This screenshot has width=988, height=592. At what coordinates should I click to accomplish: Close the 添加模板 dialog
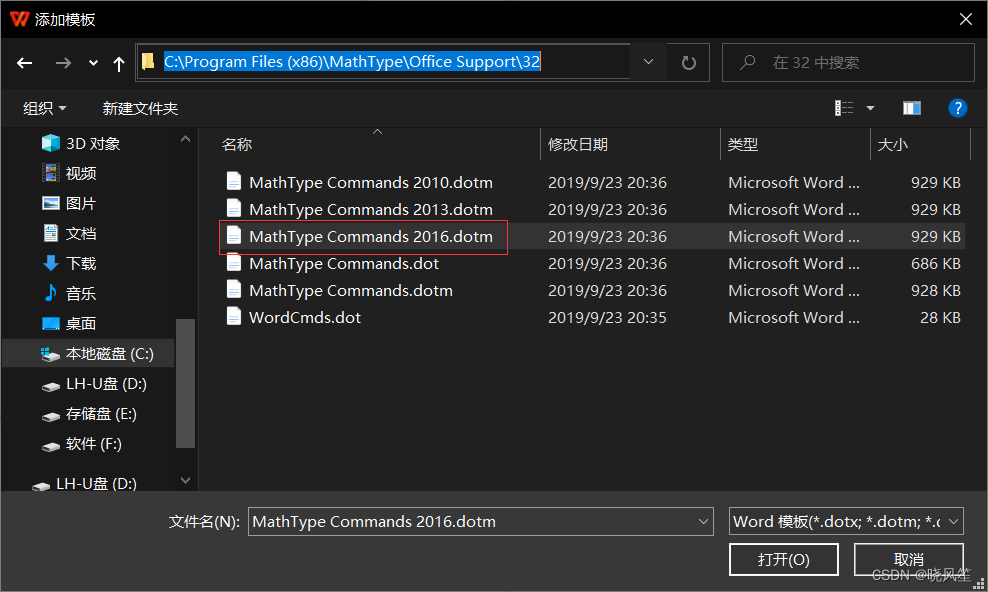pyautogui.click(x=965, y=20)
